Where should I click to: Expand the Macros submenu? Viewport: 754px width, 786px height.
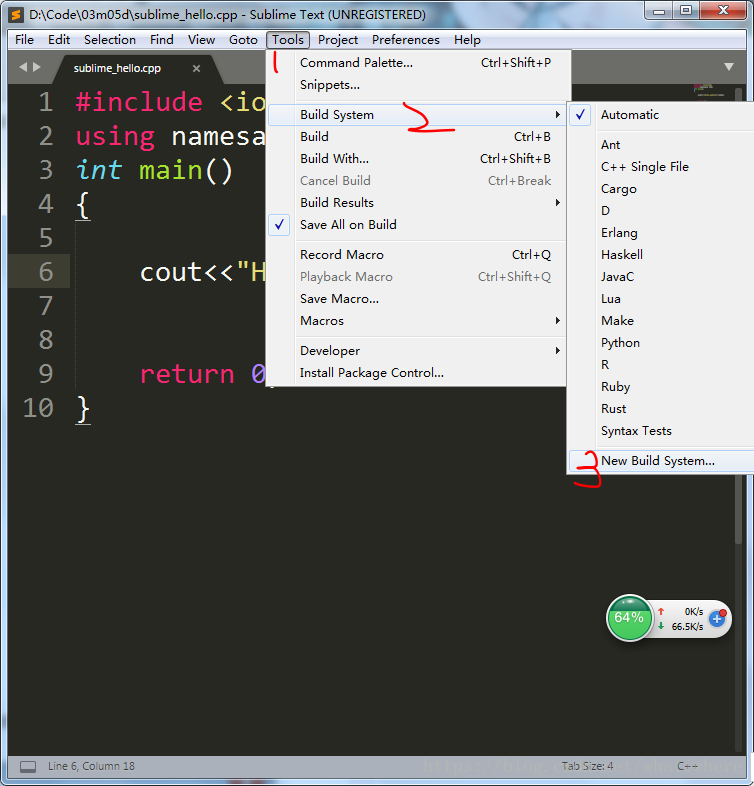pyautogui.click(x=417, y=321)
